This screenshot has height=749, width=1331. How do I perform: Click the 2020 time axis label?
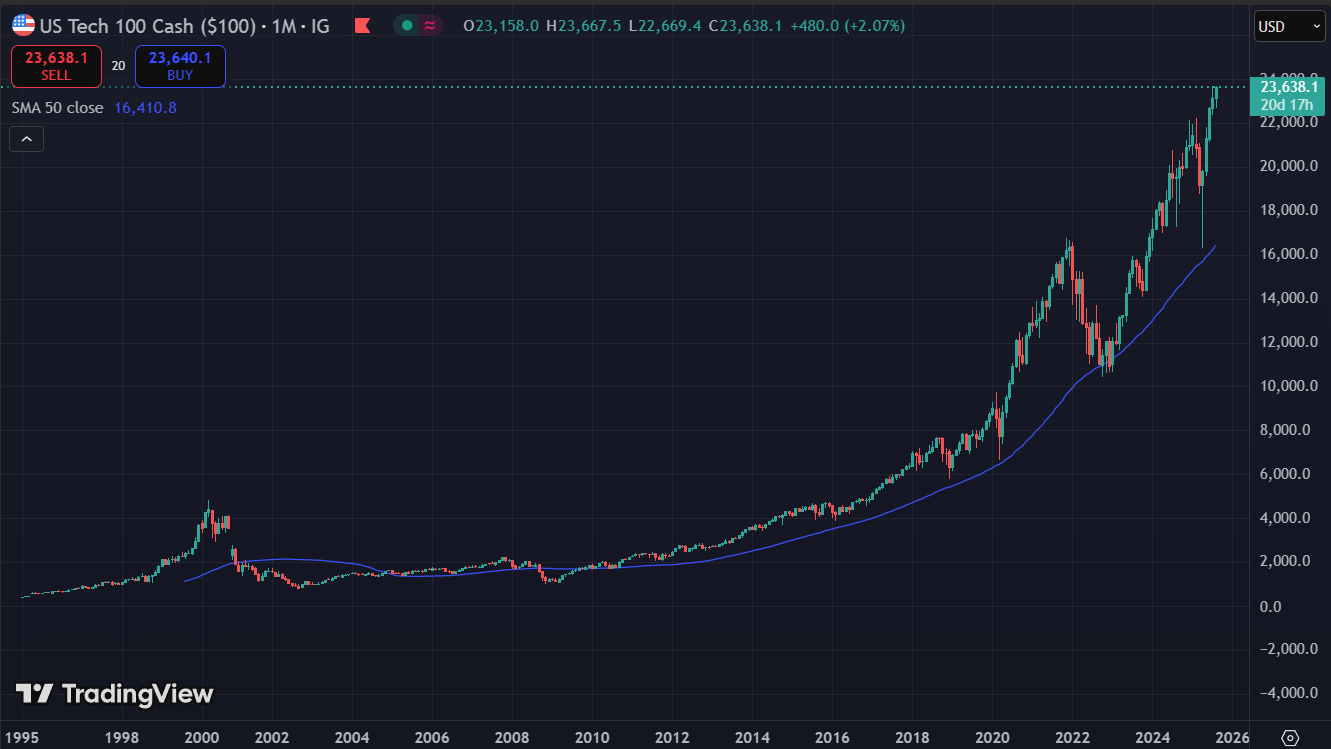point(992,737)
